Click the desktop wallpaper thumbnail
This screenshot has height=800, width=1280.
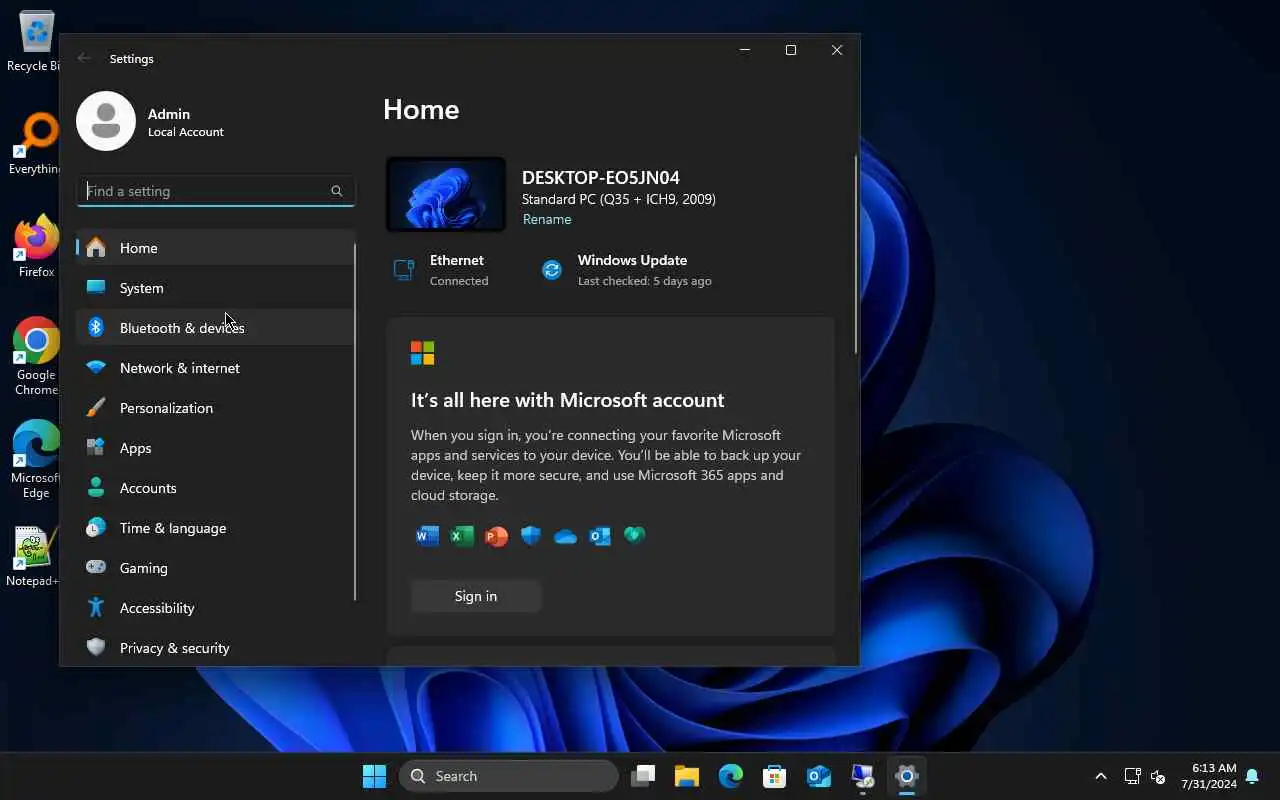point(446,195)
